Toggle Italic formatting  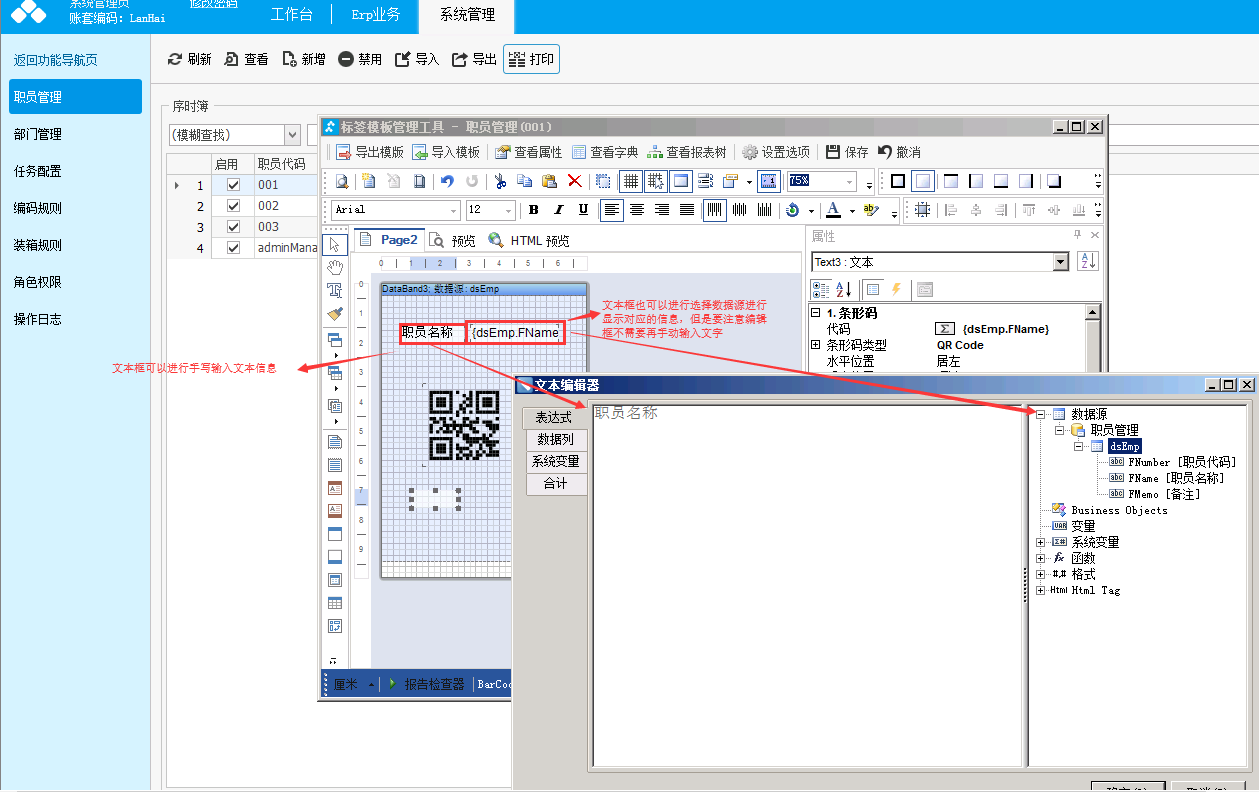pyautogui.click(x=558, y=210)
